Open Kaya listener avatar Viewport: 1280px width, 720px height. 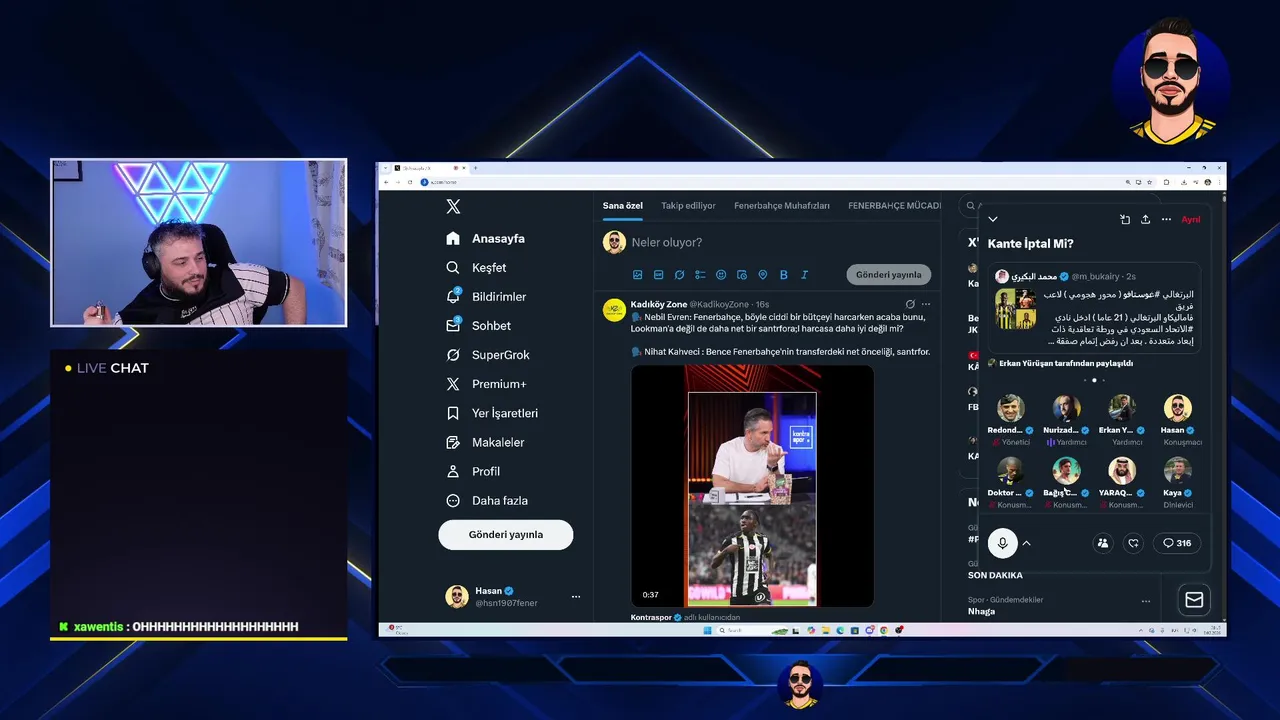(1178, 471)
